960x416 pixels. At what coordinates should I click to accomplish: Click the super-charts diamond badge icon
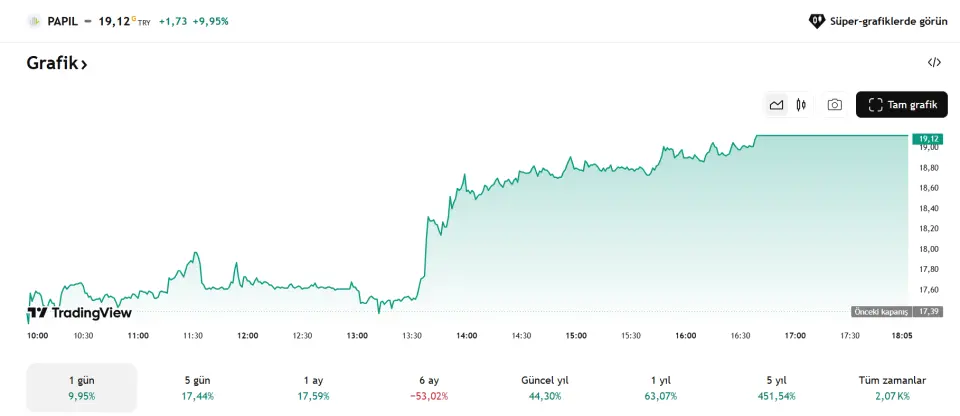[x=817, y=20]
